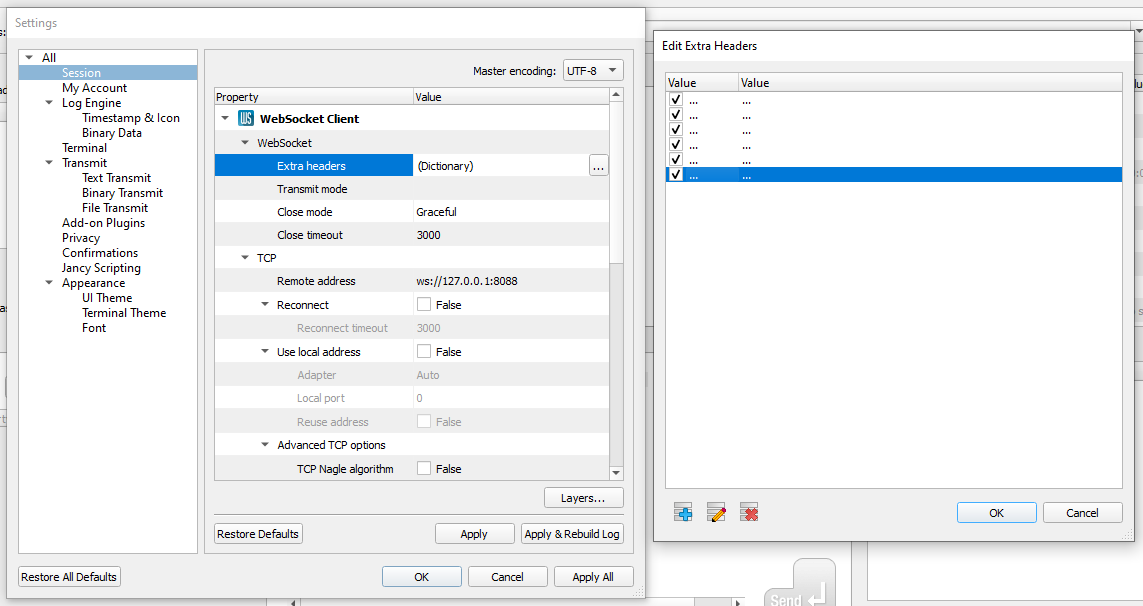Click property grid scrollbar up arrow
Image resolution: width=1143 pixels, height=606 pixels.
(x=616, y=96)
